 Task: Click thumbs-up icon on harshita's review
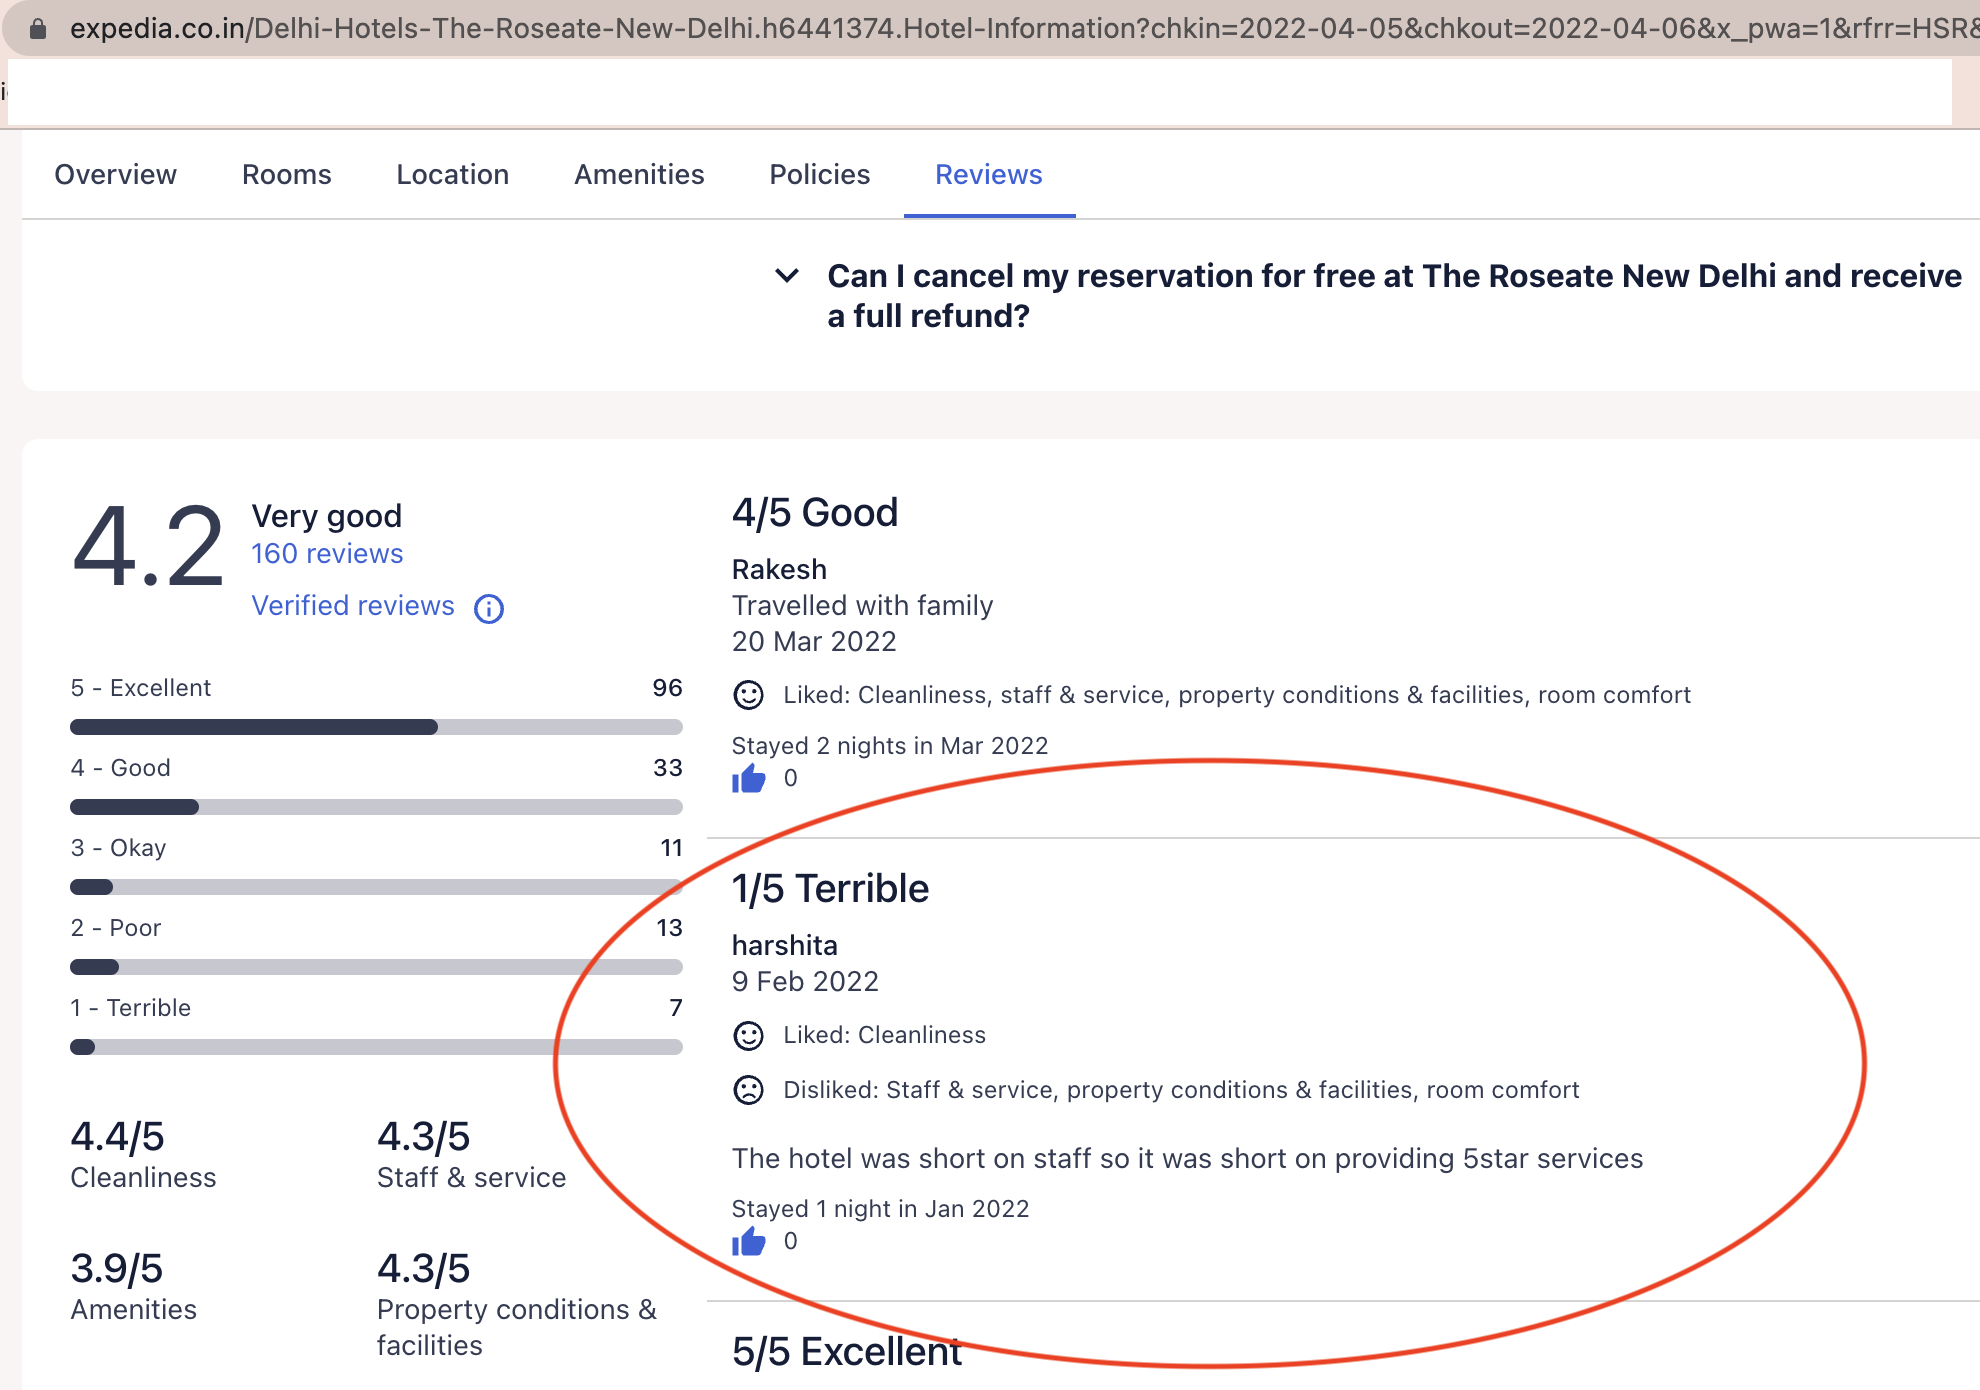(x=749, y=1241)
